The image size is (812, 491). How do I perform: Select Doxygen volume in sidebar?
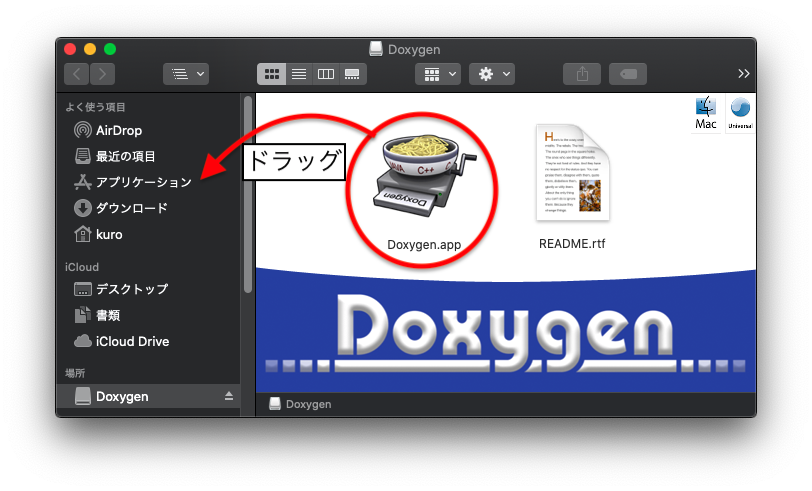(x=149, y=396)
